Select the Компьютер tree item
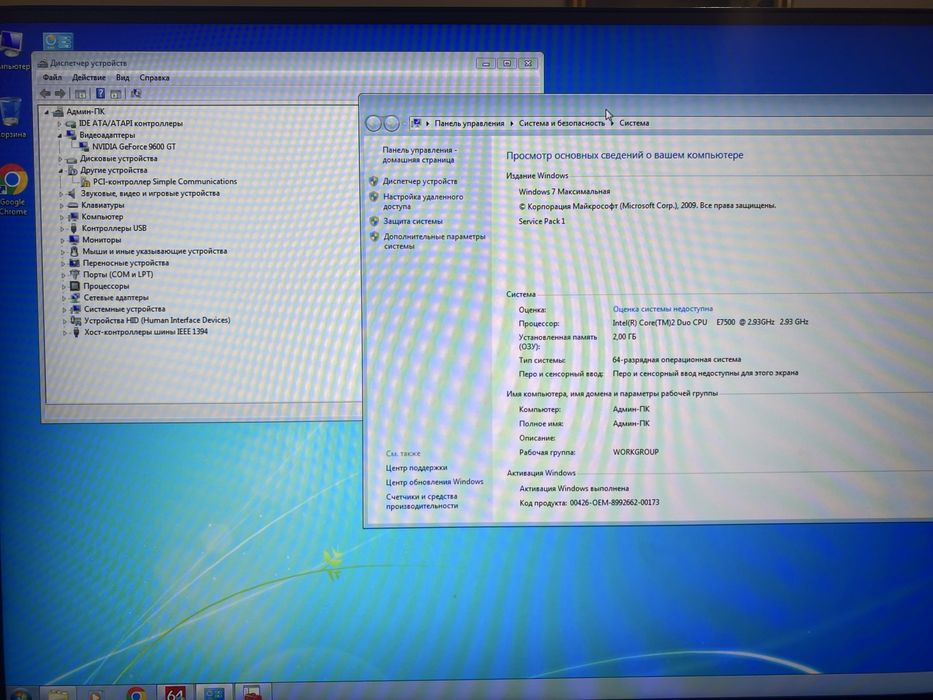933x700 pixels. pos(102,217)
